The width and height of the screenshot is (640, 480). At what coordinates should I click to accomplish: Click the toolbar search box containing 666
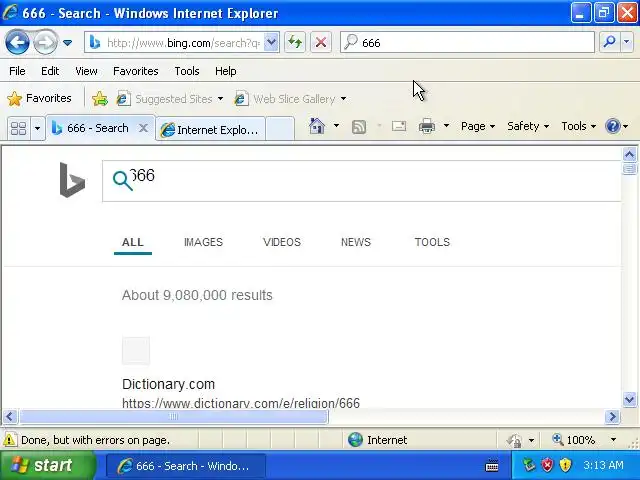coord(467,42)
